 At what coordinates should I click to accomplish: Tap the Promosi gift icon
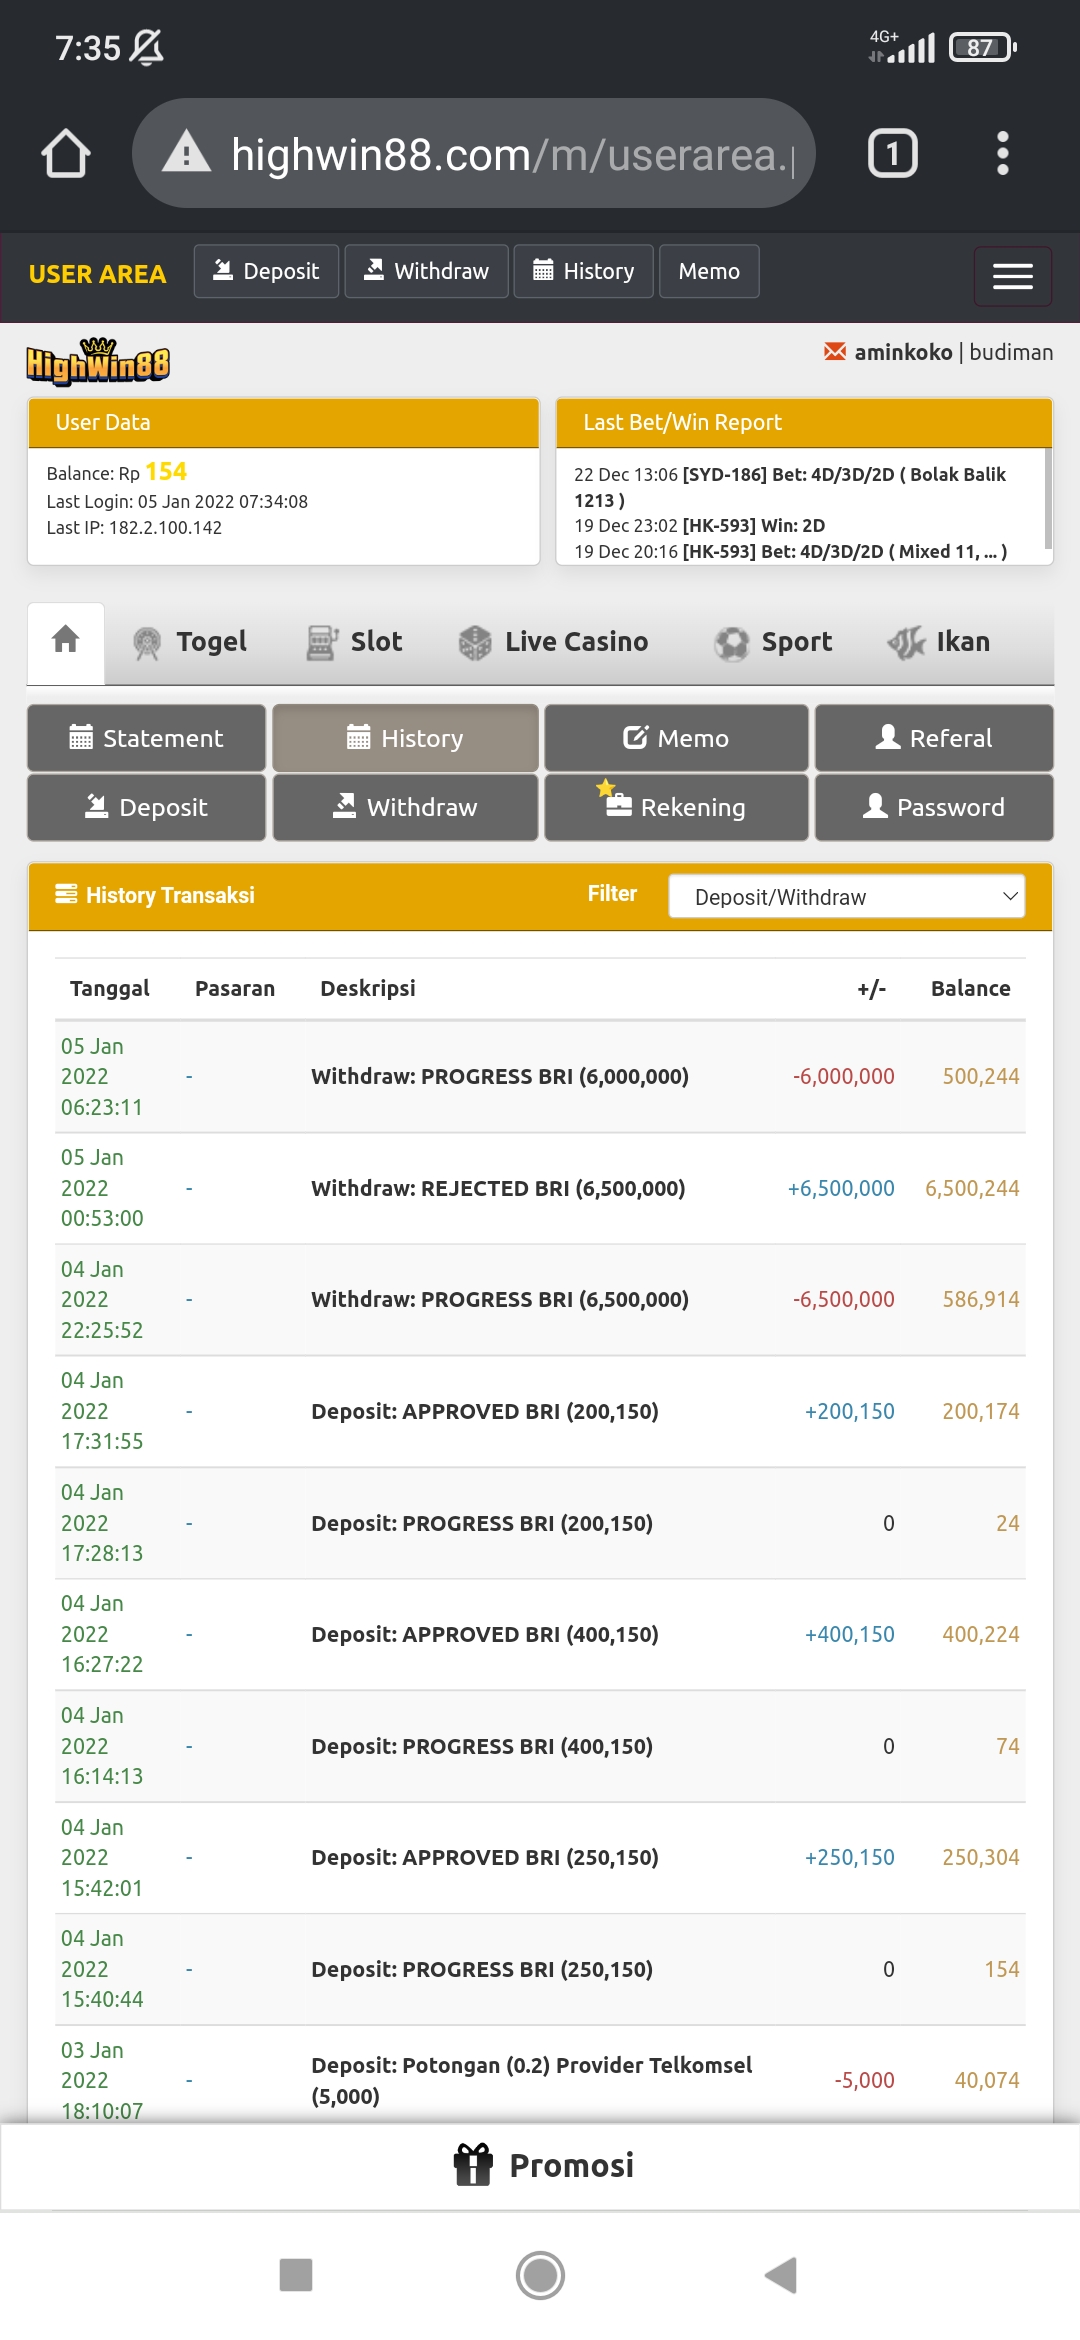pos(473,2165)
